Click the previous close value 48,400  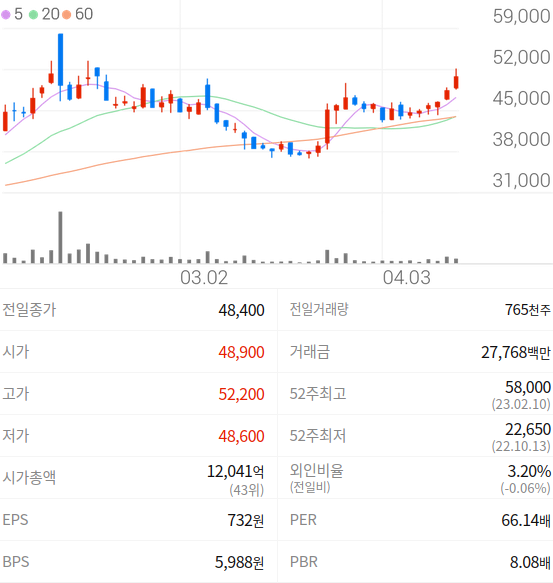point(241,310)
